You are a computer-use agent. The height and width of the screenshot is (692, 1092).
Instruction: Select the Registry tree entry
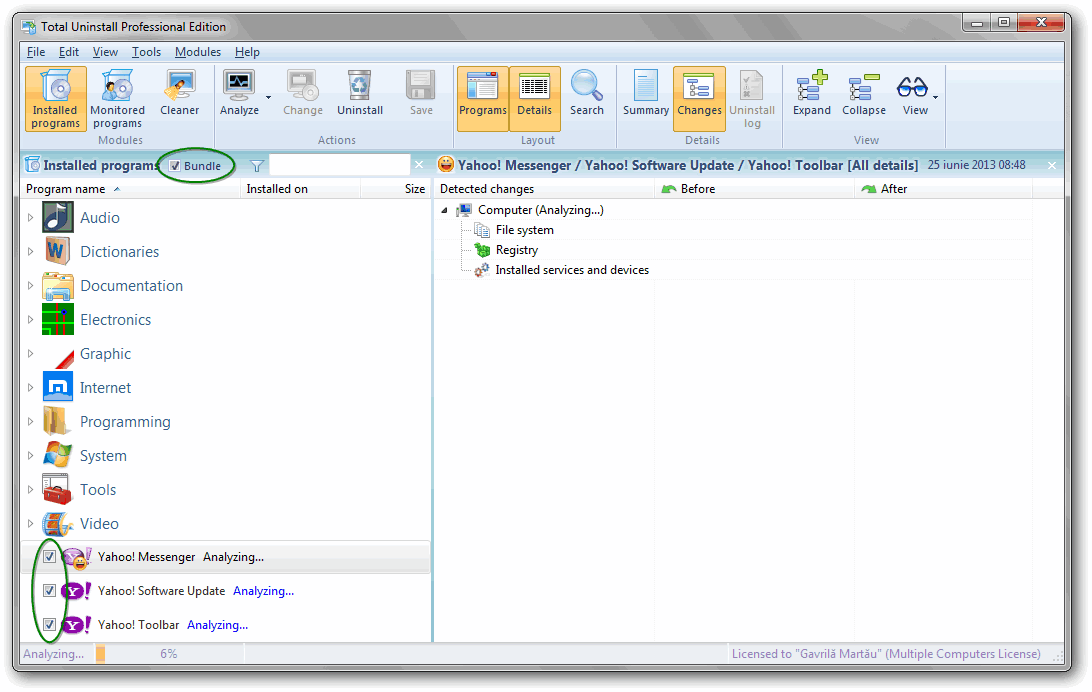click(x=516, y=250)
